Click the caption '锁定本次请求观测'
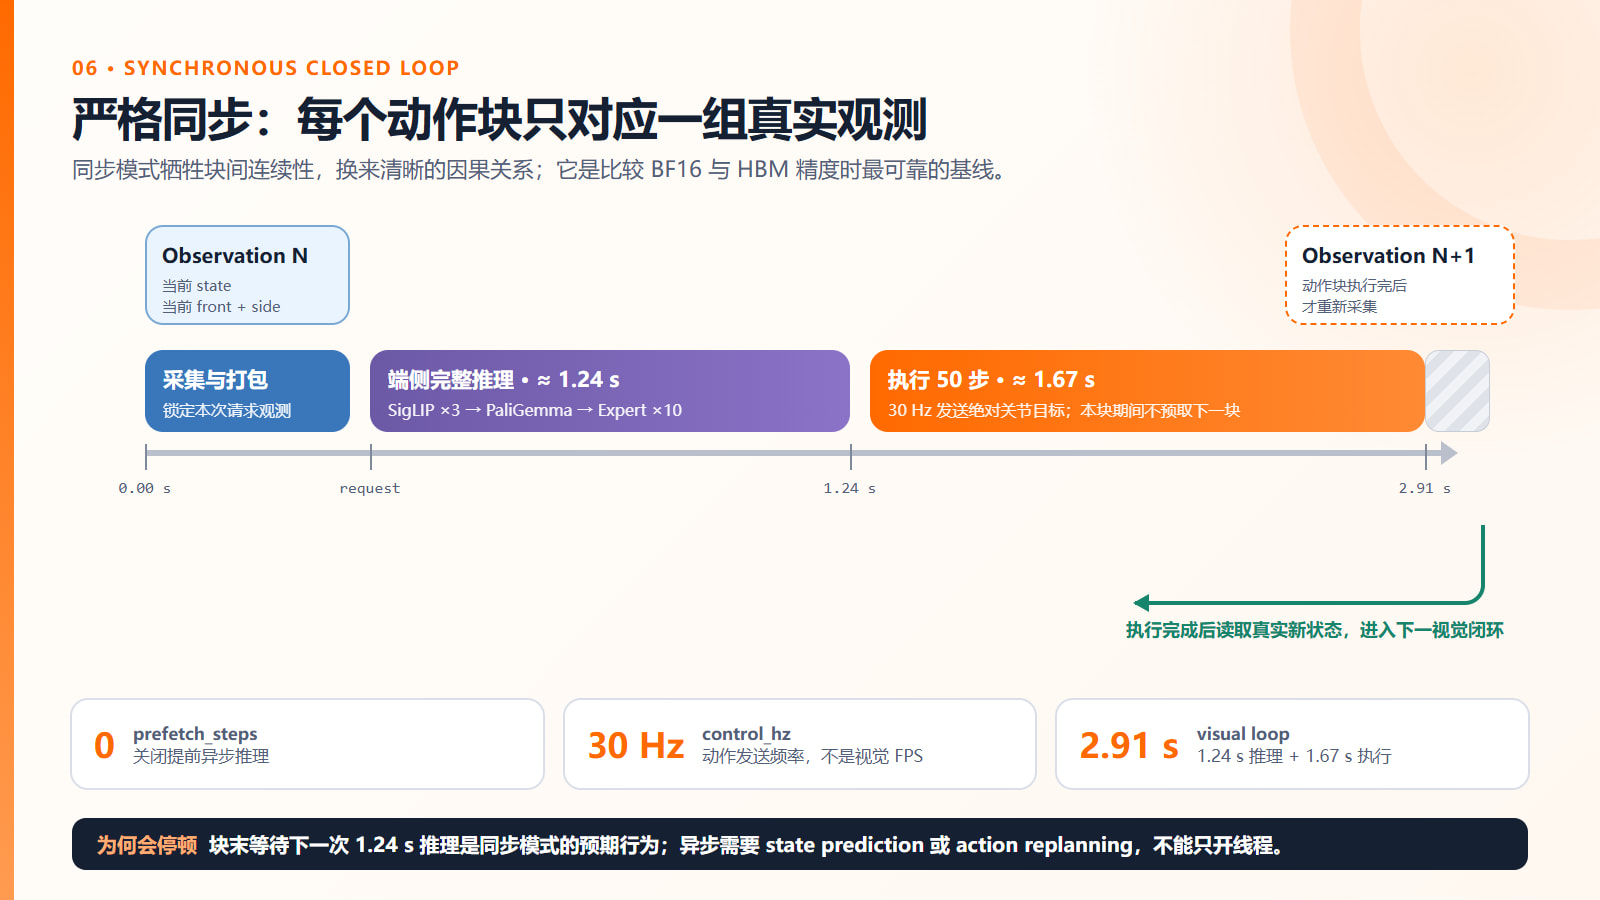Image resolution: width=1600 pixels, height=900 pixels. (x=227, y=411)
